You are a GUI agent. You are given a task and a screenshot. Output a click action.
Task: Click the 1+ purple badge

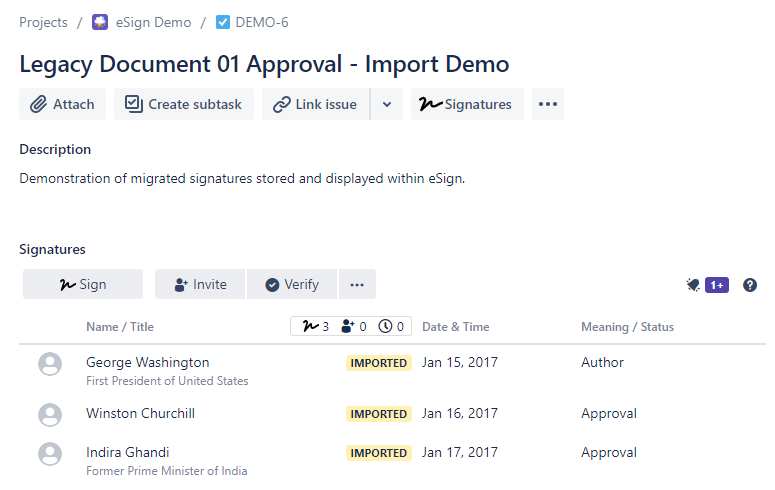click(717, 285)
